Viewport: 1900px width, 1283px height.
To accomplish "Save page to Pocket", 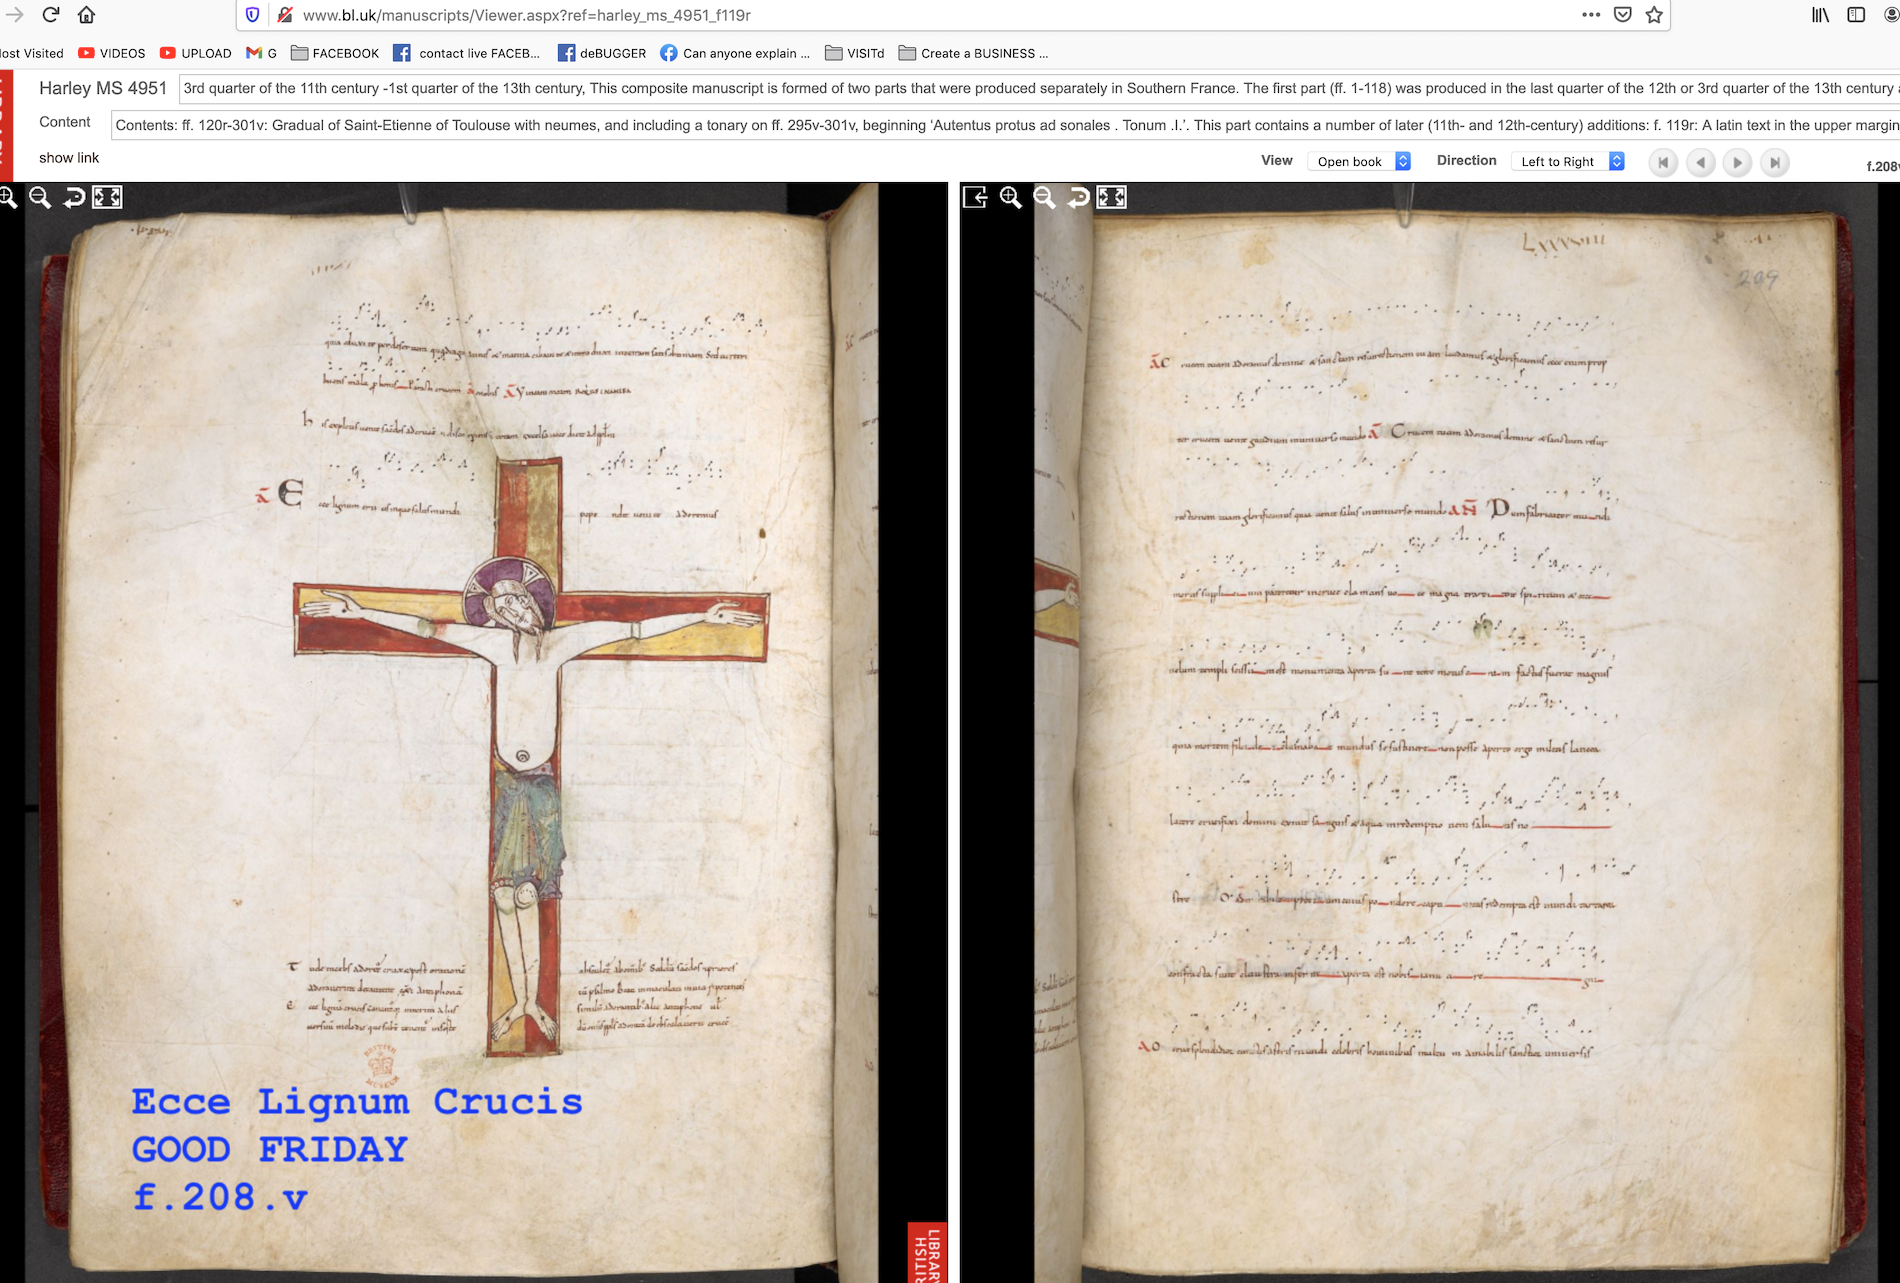I will point(1623,15).
